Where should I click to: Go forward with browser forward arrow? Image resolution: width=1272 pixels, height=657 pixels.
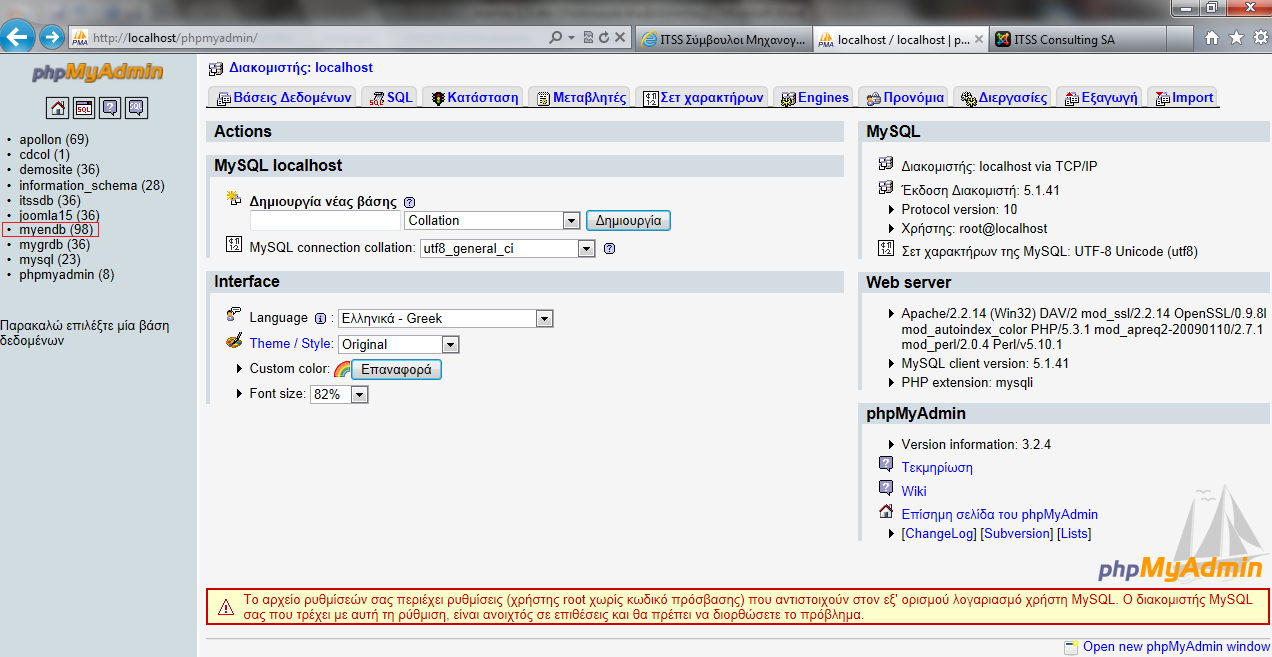click(52, 38)
